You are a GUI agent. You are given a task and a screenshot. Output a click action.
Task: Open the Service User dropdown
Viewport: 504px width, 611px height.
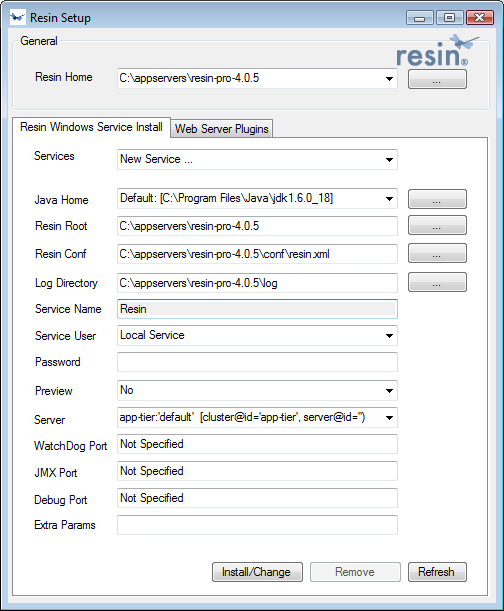click(389, 336)
